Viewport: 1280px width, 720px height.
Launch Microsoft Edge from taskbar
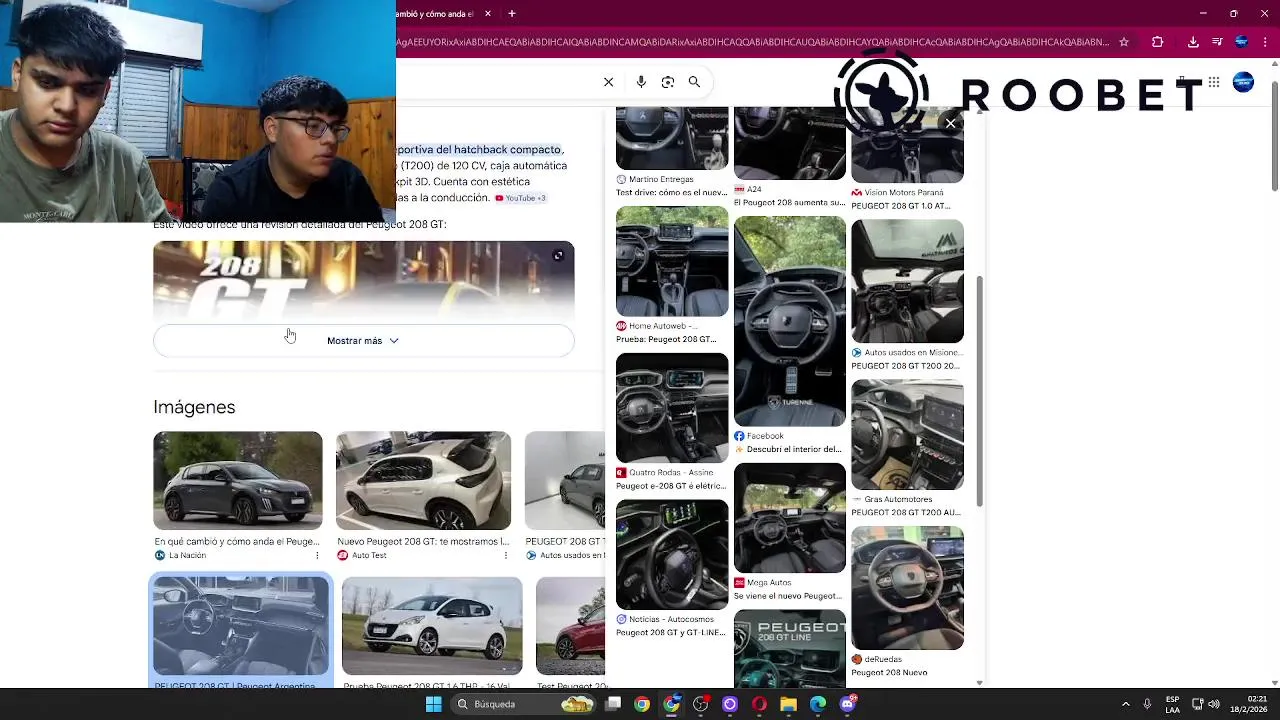coord(818,704)
